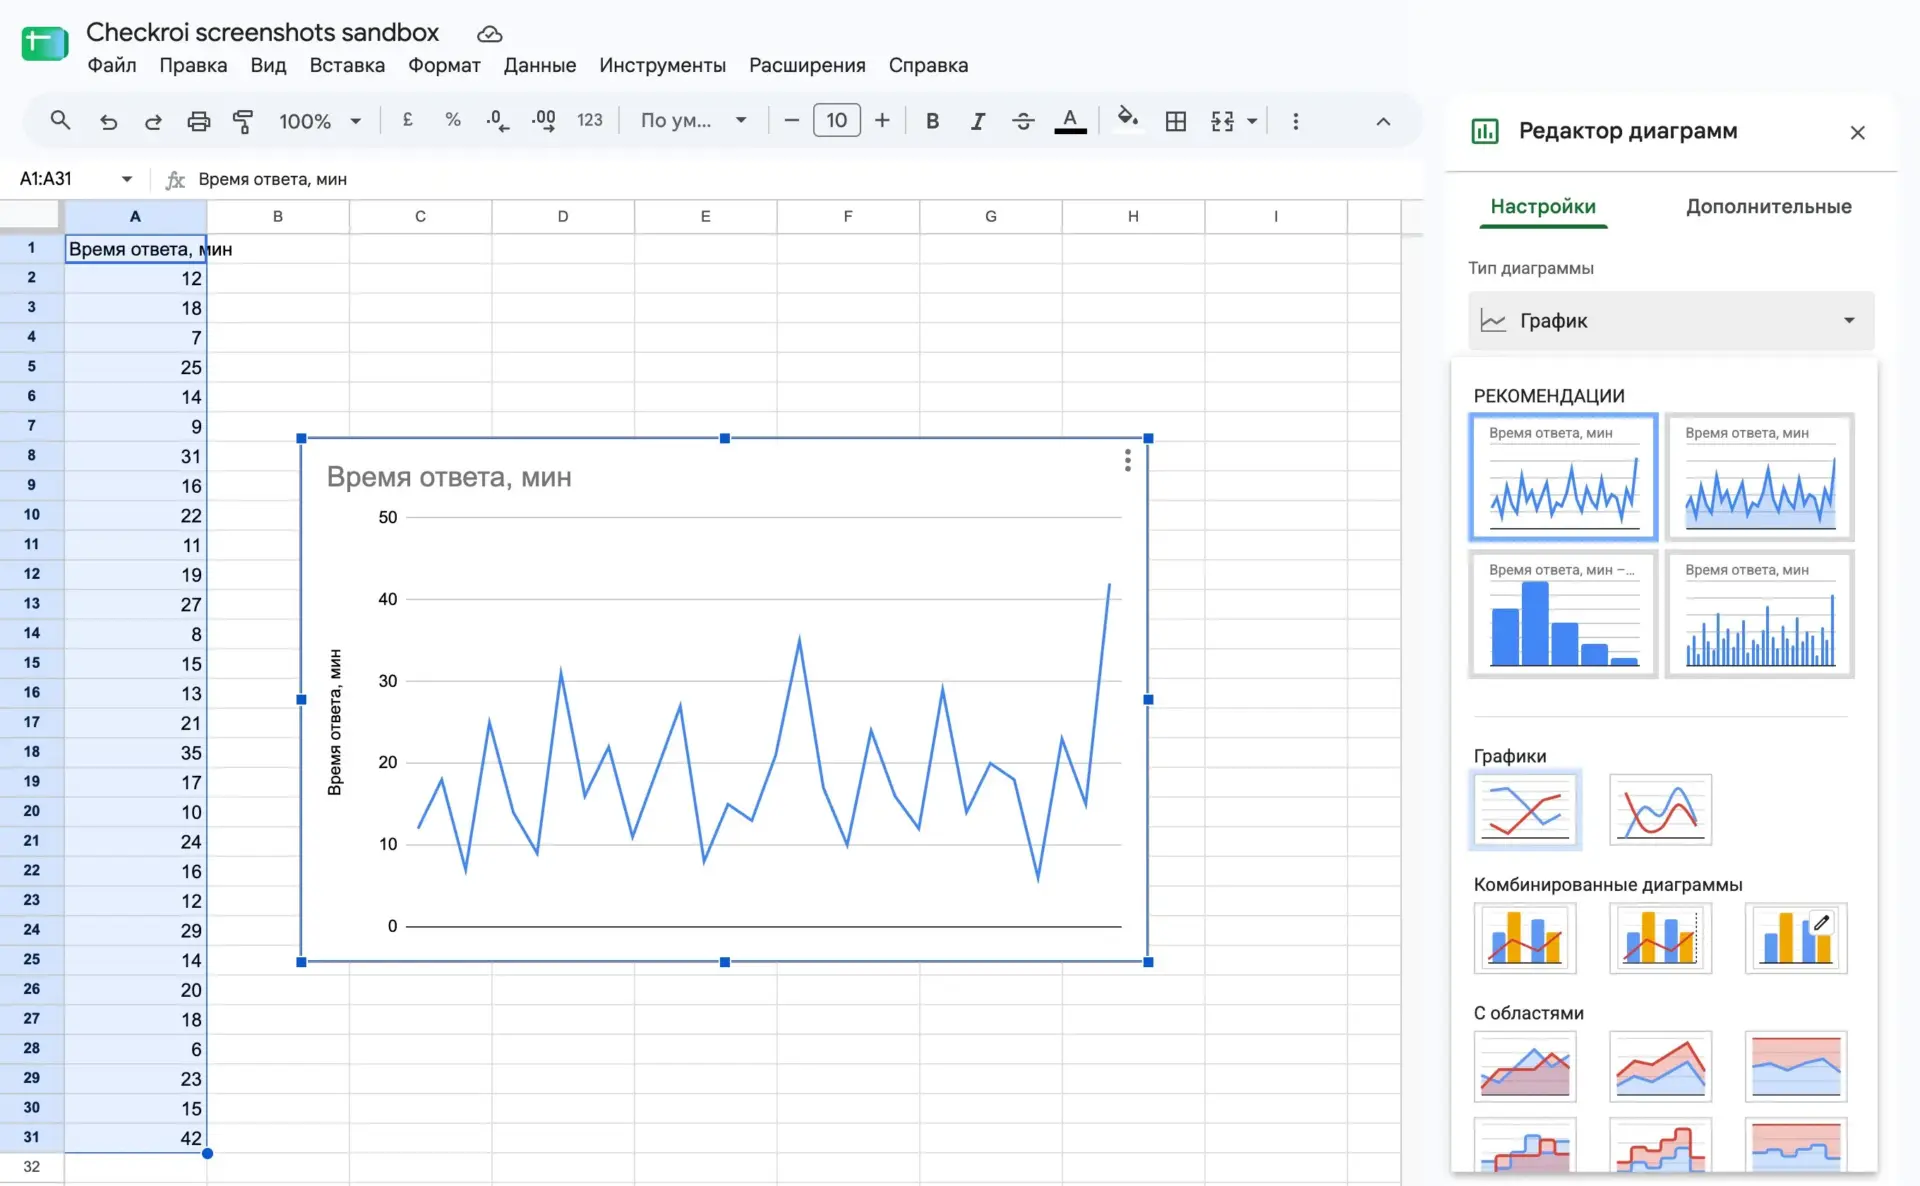Open the Файл menu

(x=112, y=65)
